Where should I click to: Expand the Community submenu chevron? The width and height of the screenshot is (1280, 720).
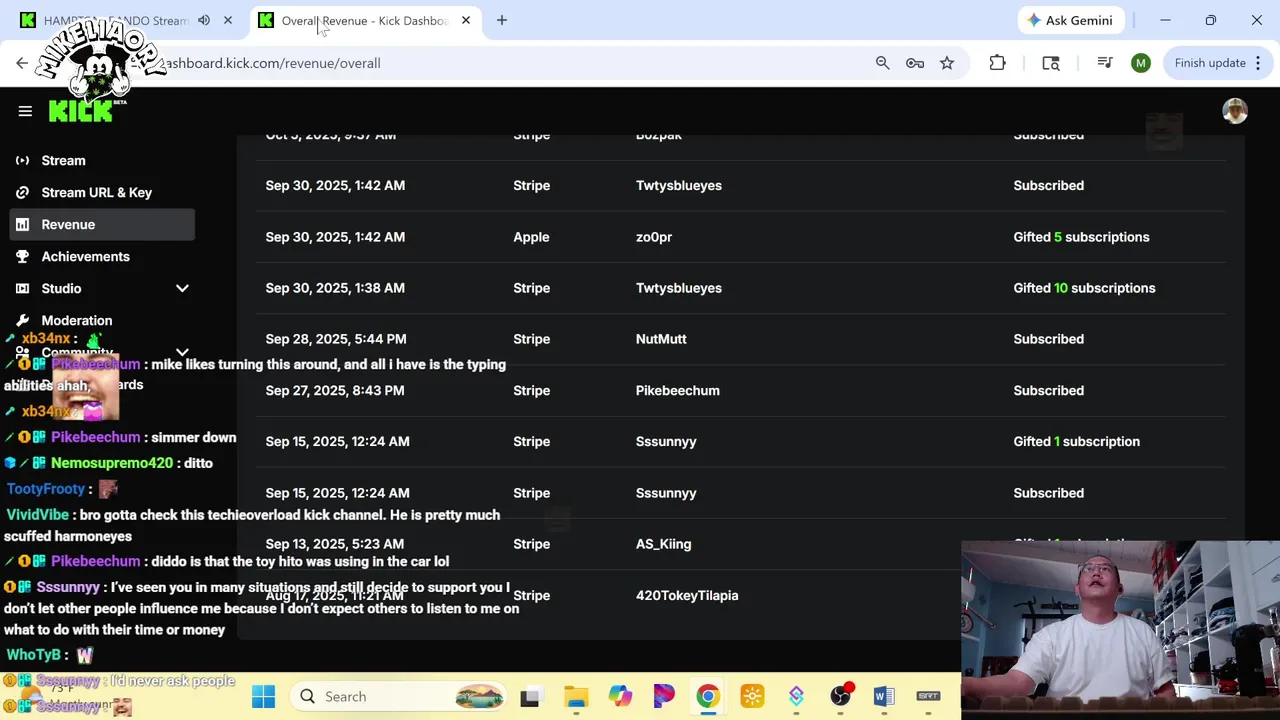[182, 352]
